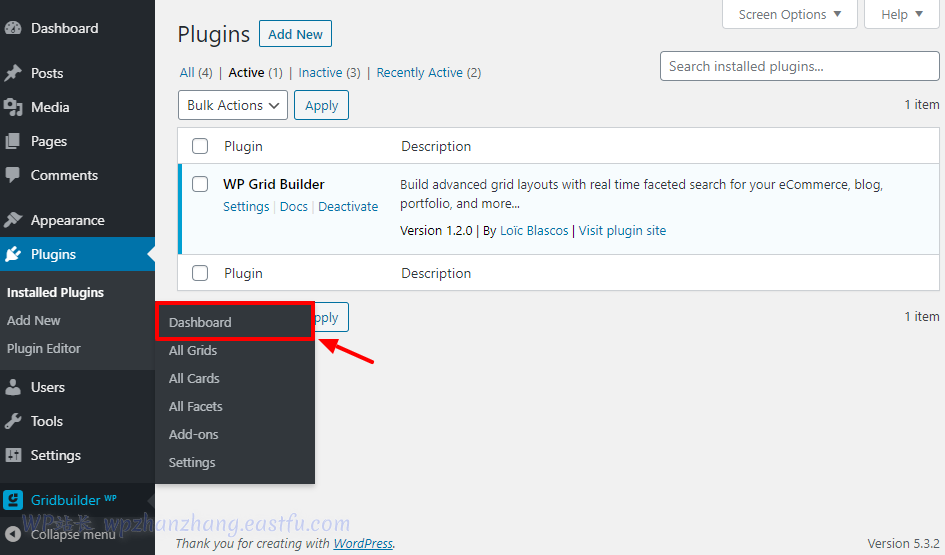
Task: Open Installed Plugins submenu item
Action: pyautogui.click(x=55, y=292)
